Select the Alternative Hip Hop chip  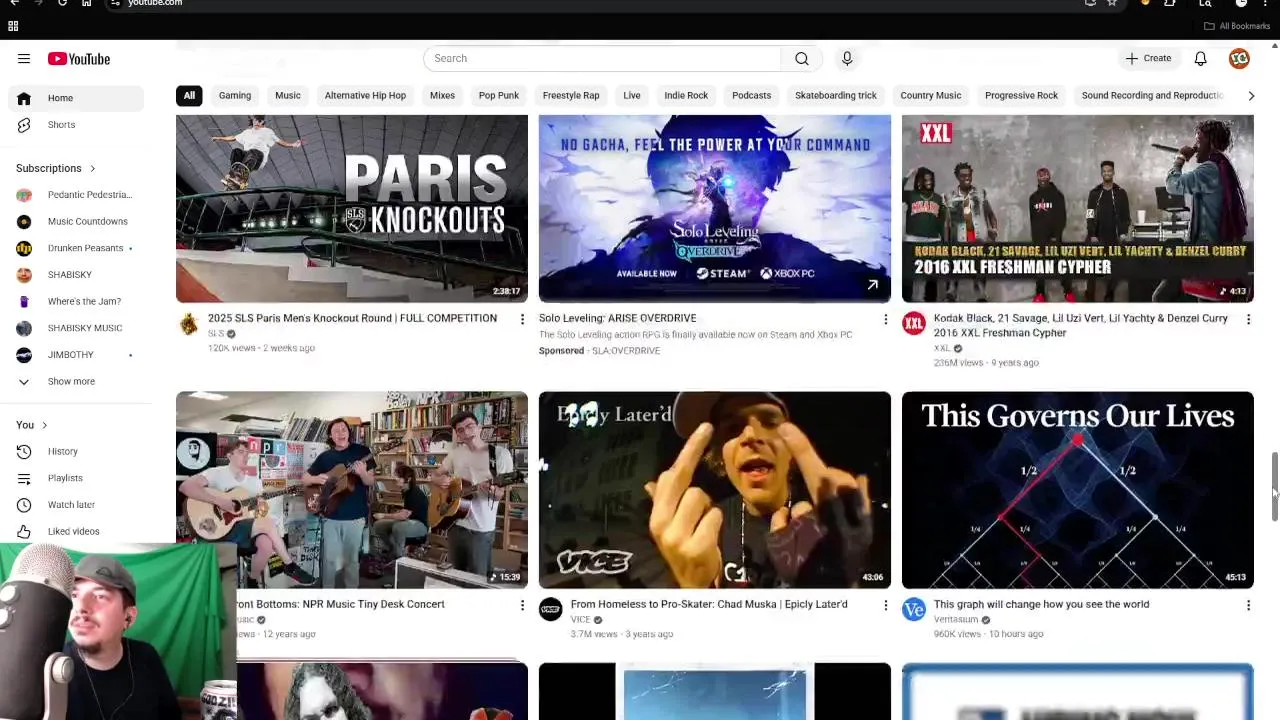coord(365,95)
